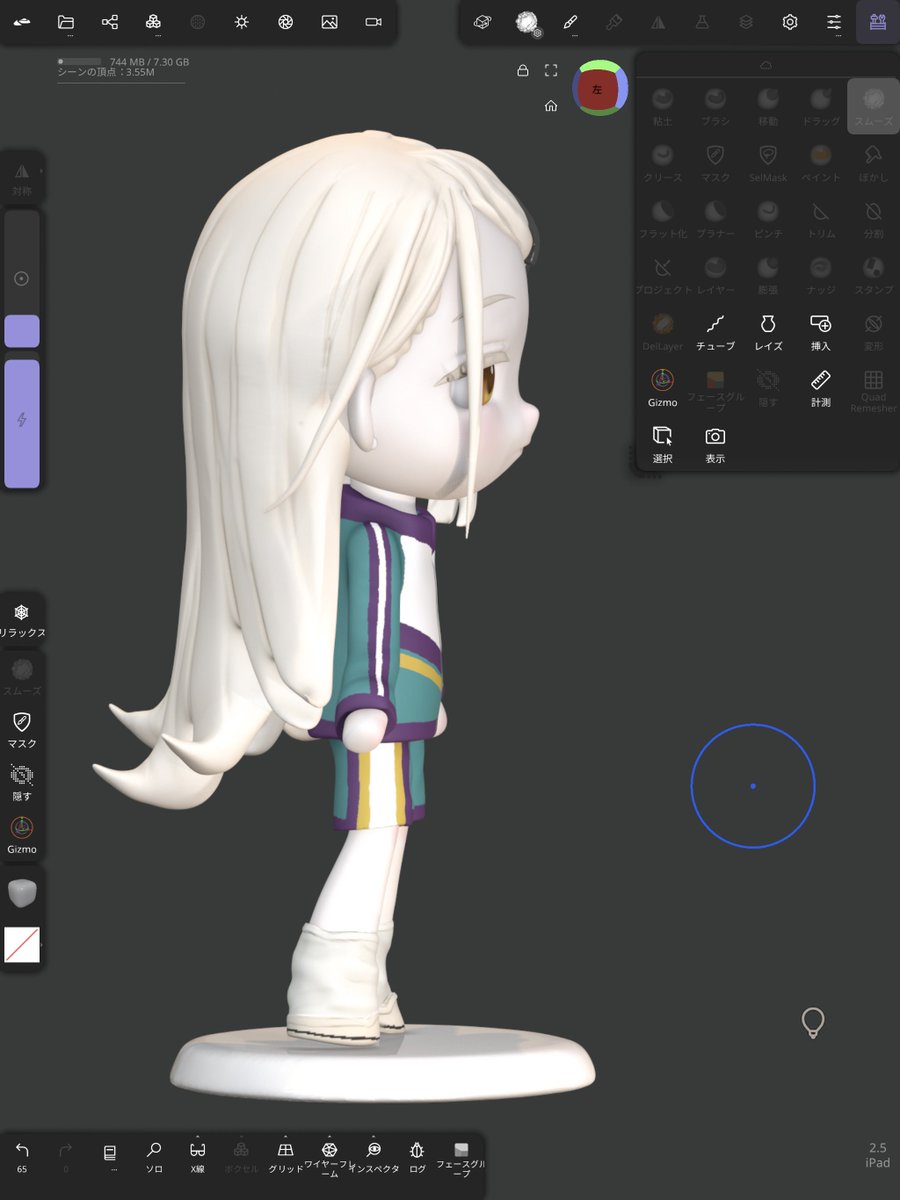900x1200 pixels.
Task: Open インスペクタ inspector
Action: [x=374, y=1157]
